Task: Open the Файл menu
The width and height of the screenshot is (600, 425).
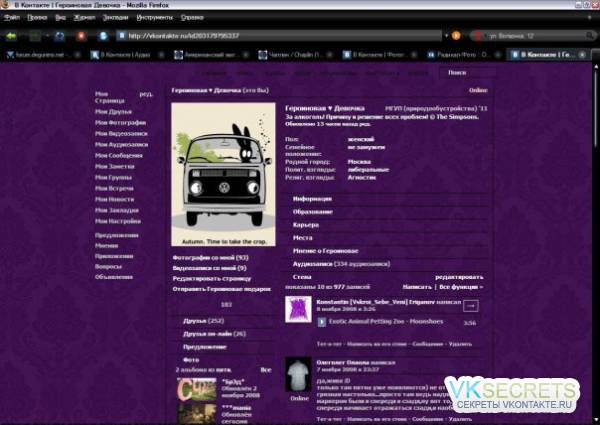Action: (x=12, y=17)
